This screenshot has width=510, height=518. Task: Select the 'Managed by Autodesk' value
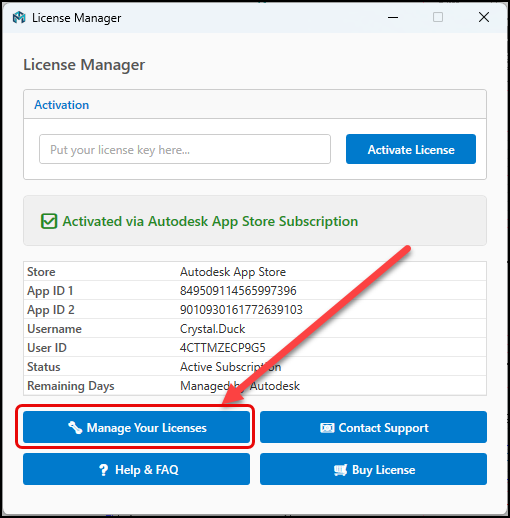pyautogui.click(x=240, y=386)
